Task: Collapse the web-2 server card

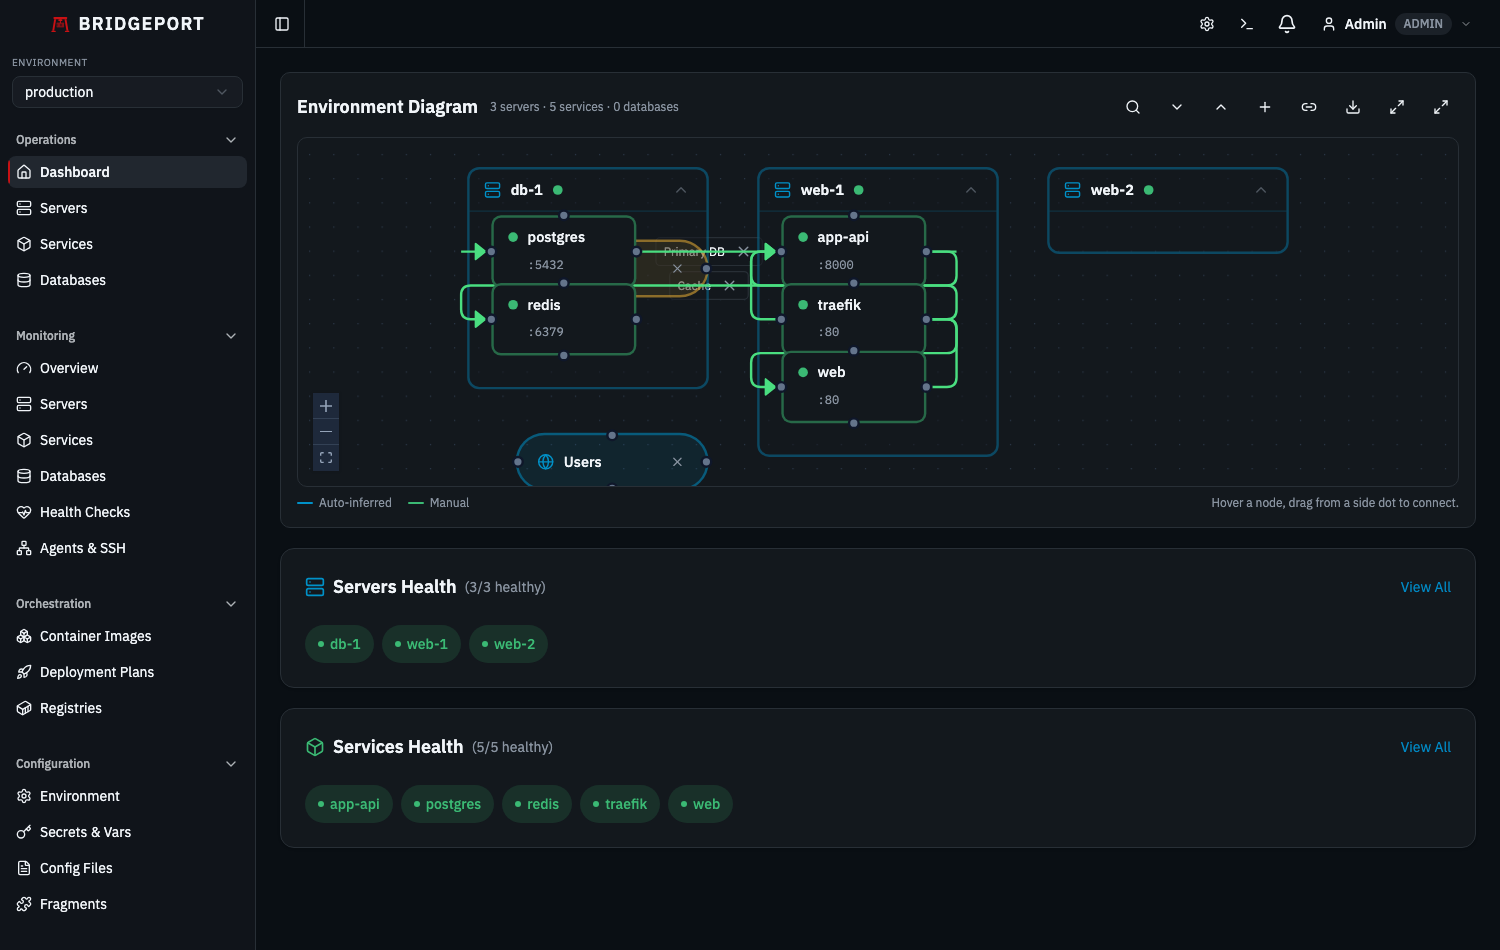Action: [x=1261, y=190]
